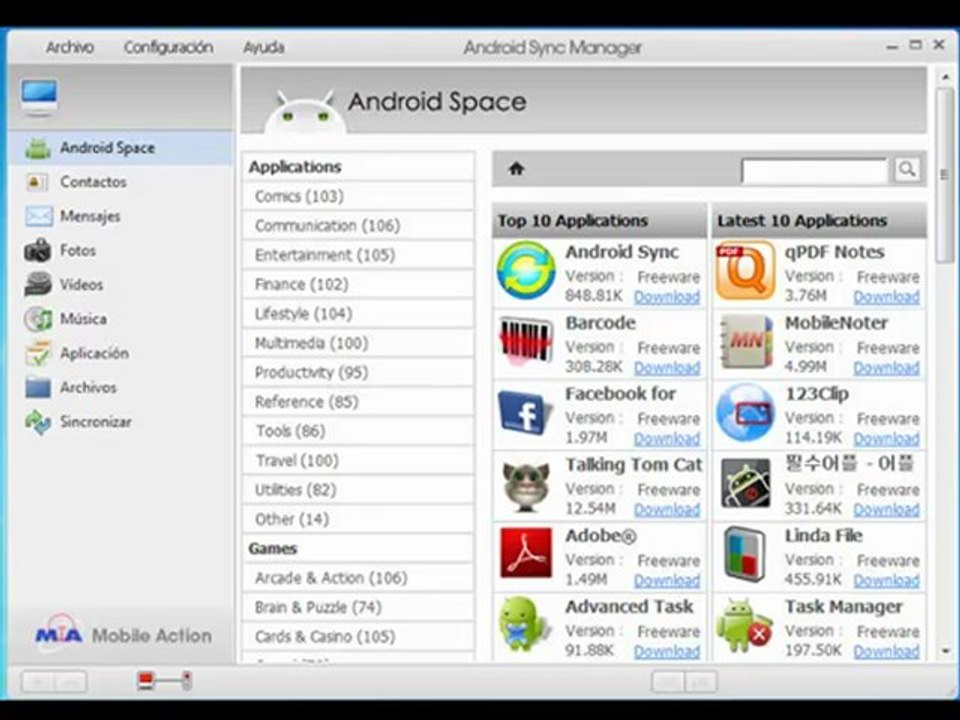960x720 pixels.
Task: Click the Task Manager app icon
Action: tap(744, 626)
